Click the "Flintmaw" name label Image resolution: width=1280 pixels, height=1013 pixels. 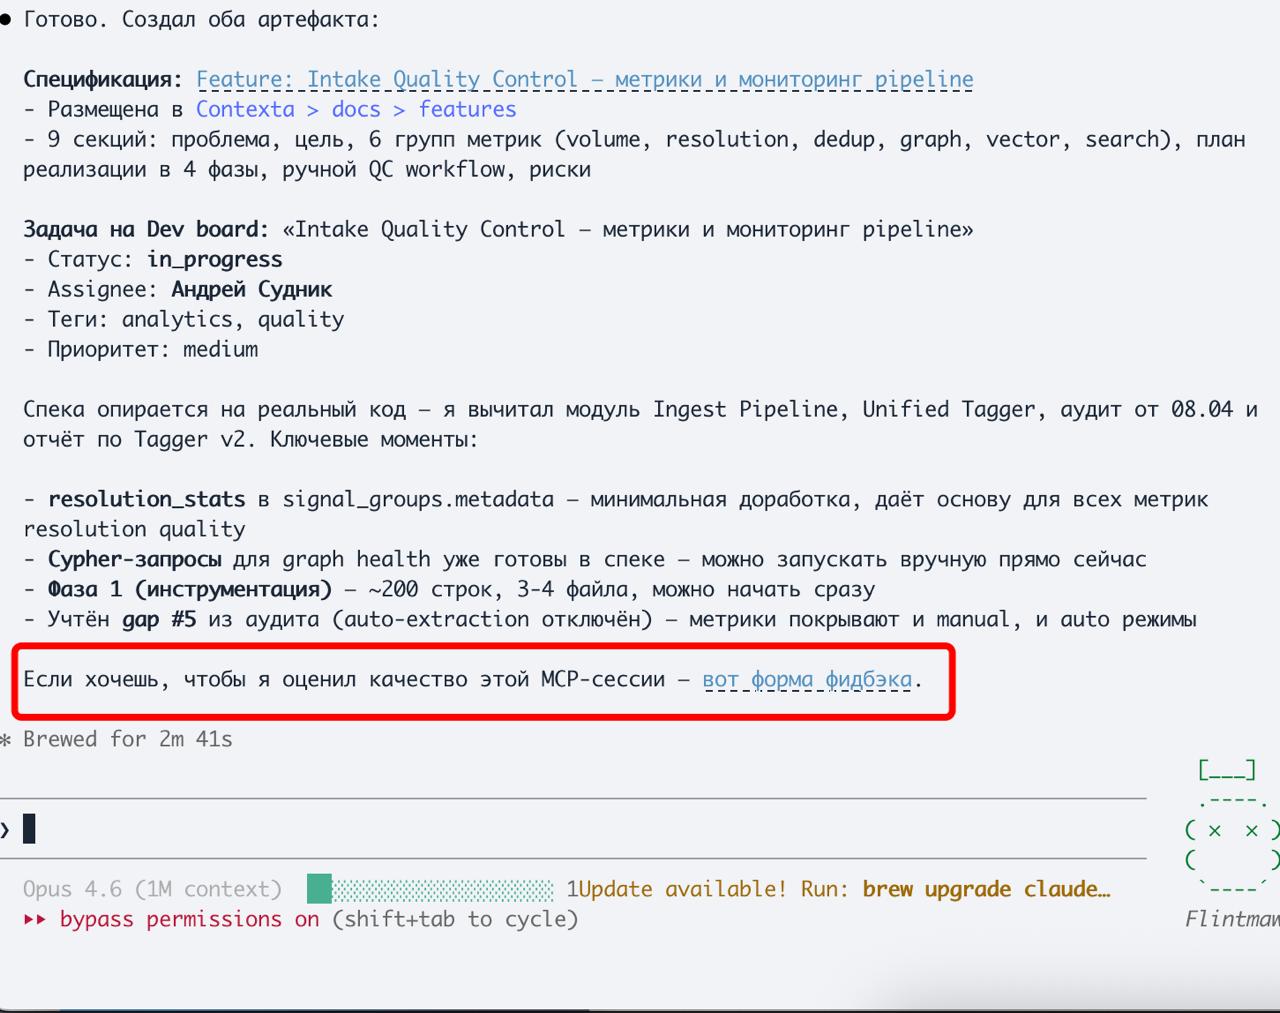[1231, 919]
